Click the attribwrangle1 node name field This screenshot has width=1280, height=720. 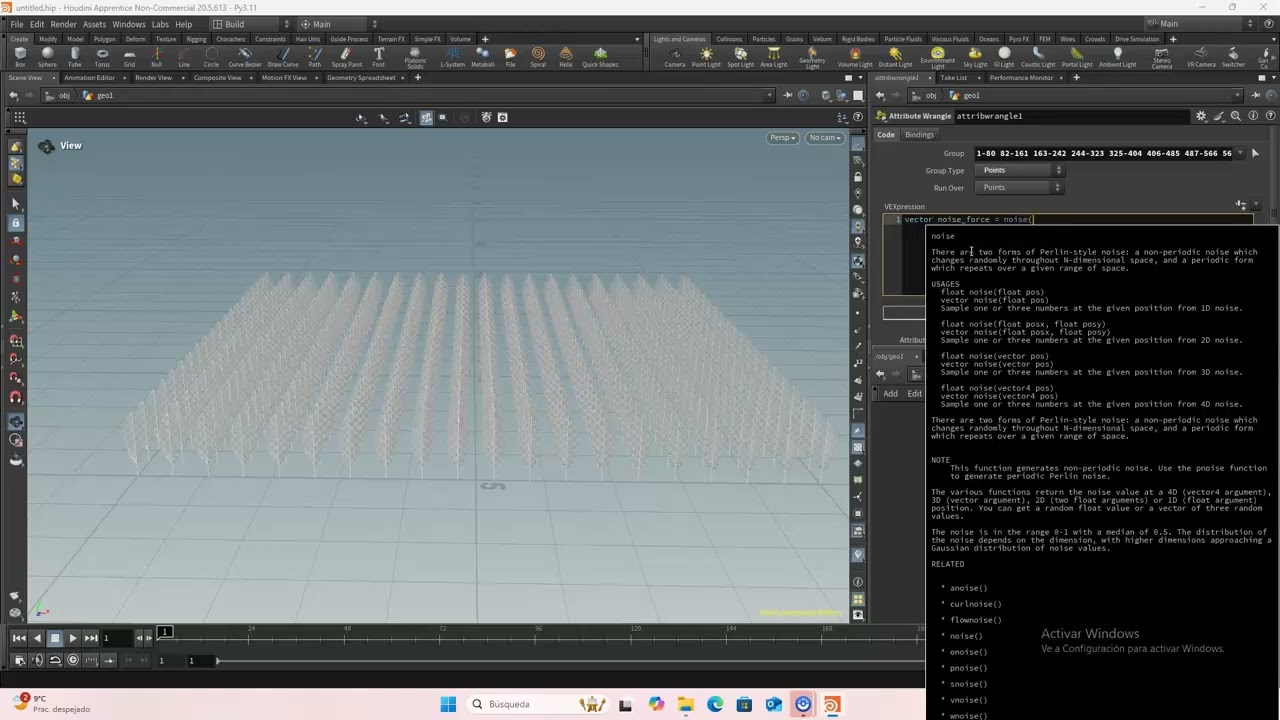1073,116
